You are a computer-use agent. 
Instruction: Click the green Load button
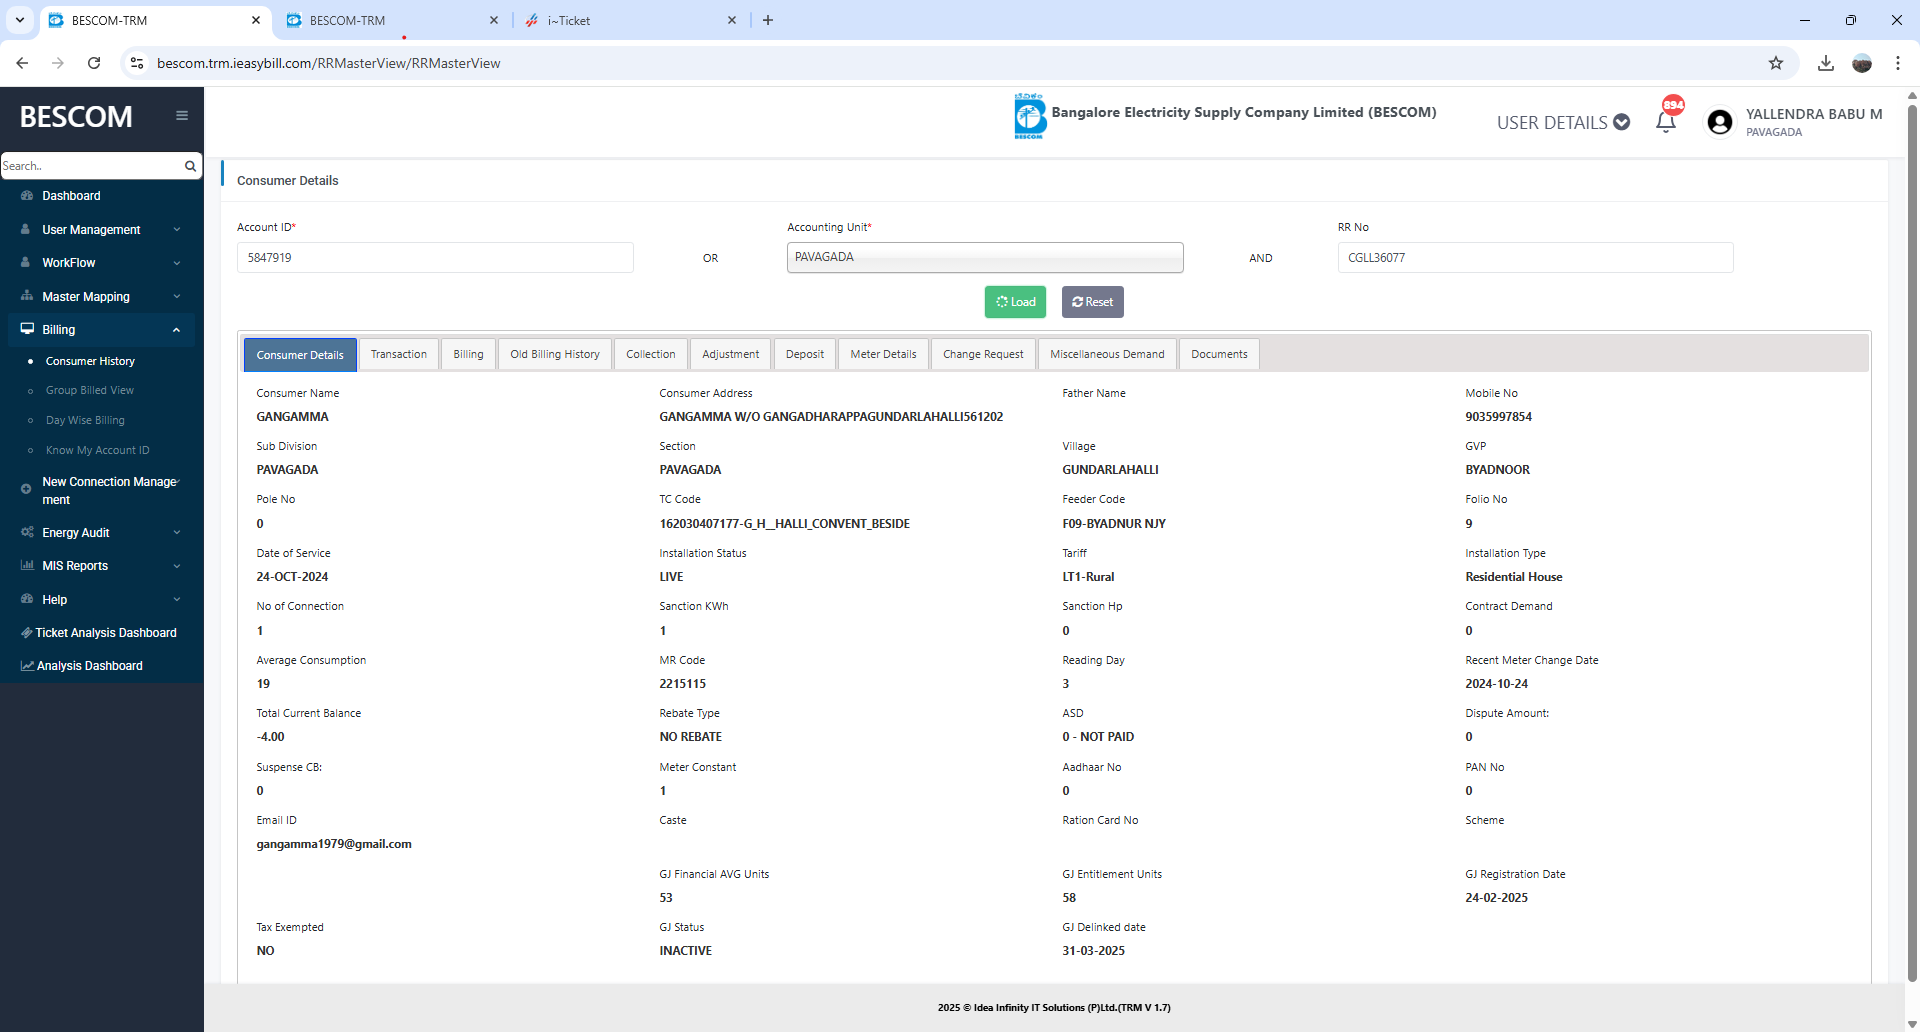click(x=1015, y=302)
